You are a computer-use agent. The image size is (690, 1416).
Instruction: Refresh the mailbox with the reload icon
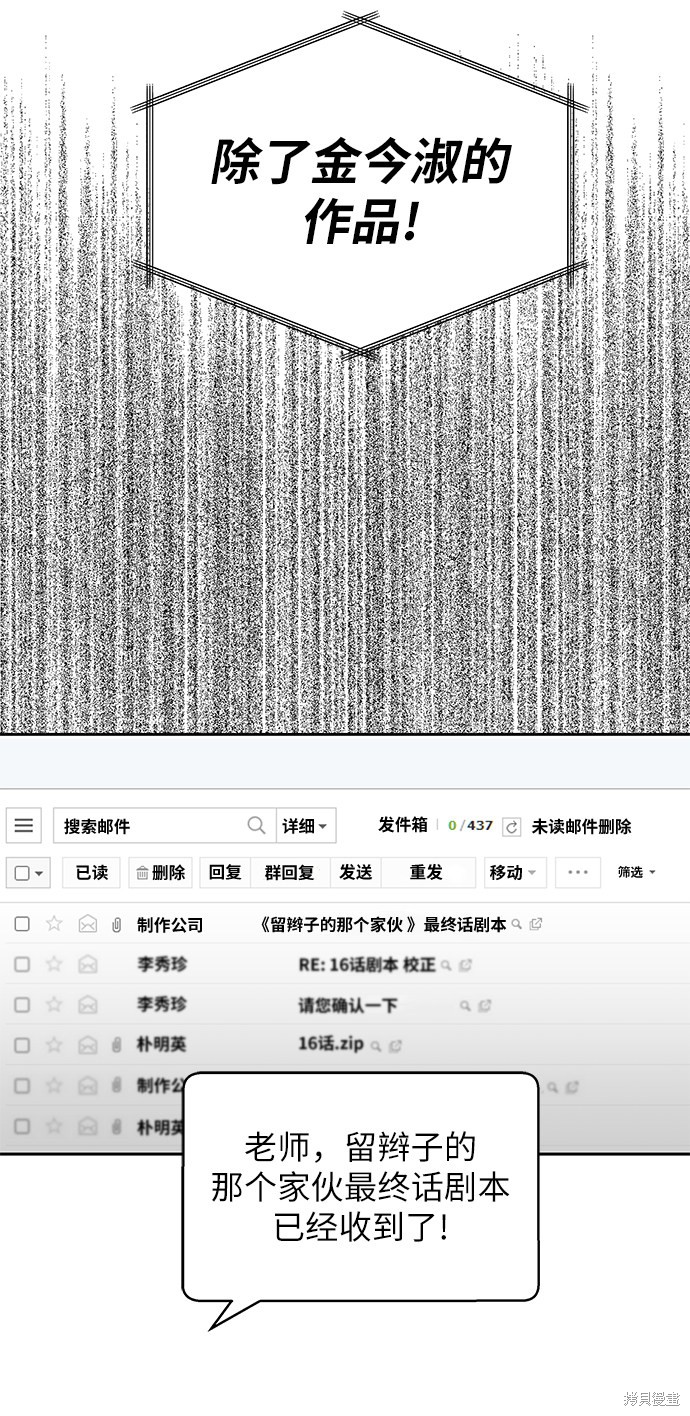coord(511,826)
